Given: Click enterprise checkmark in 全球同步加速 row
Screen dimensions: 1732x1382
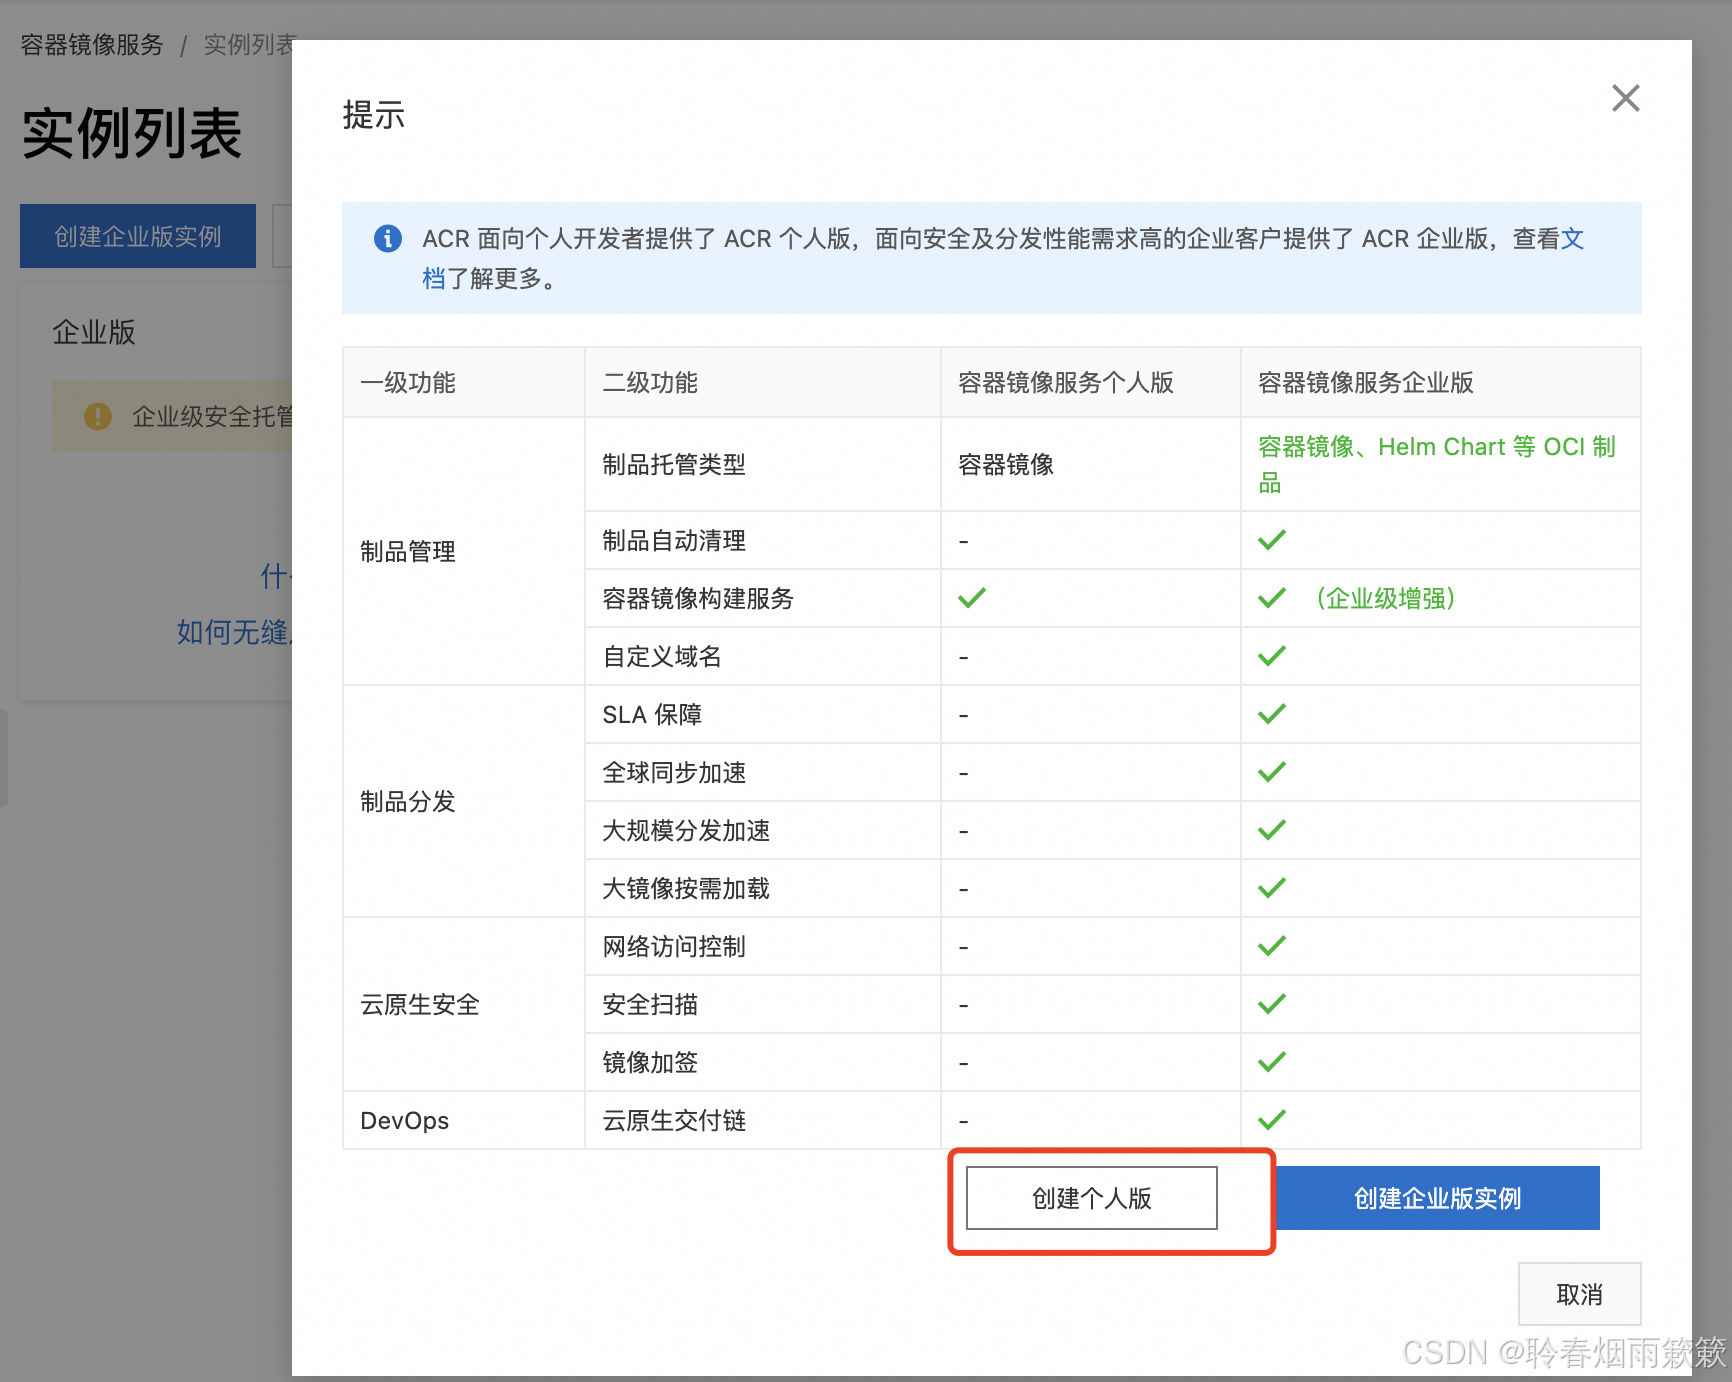Looking at the screenshot, I should coord(1272,772).
